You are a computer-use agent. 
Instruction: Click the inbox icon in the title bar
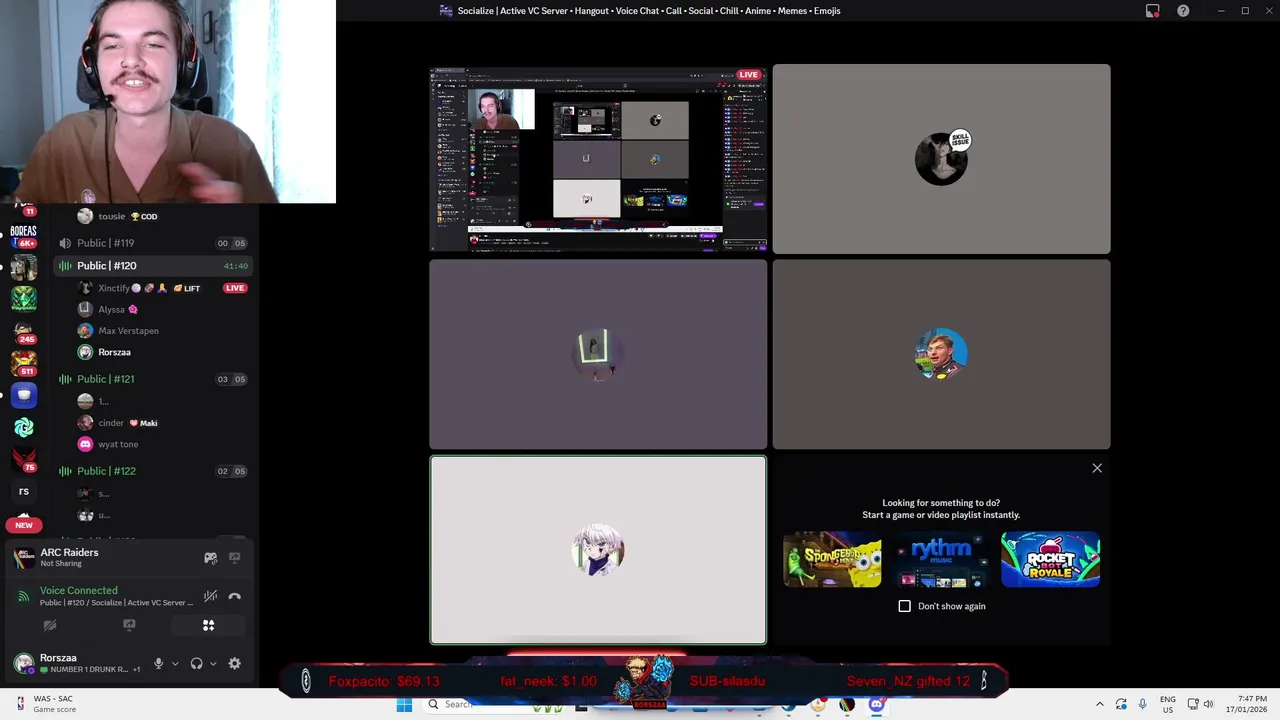[x=1152, y=11]
